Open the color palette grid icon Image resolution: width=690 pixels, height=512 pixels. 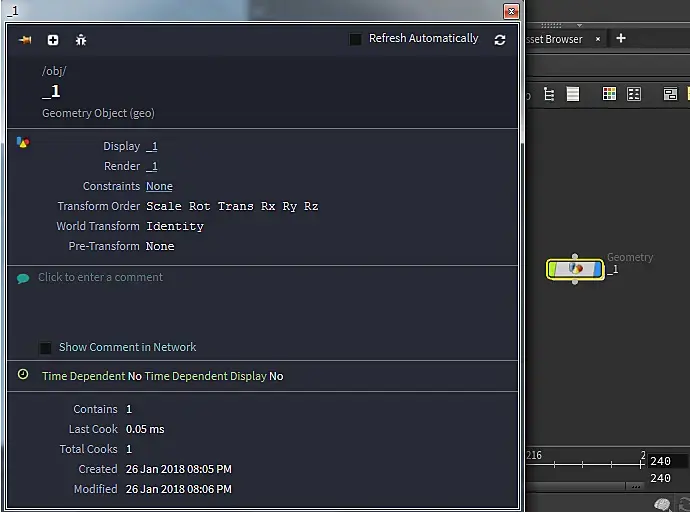pos(609,94)
